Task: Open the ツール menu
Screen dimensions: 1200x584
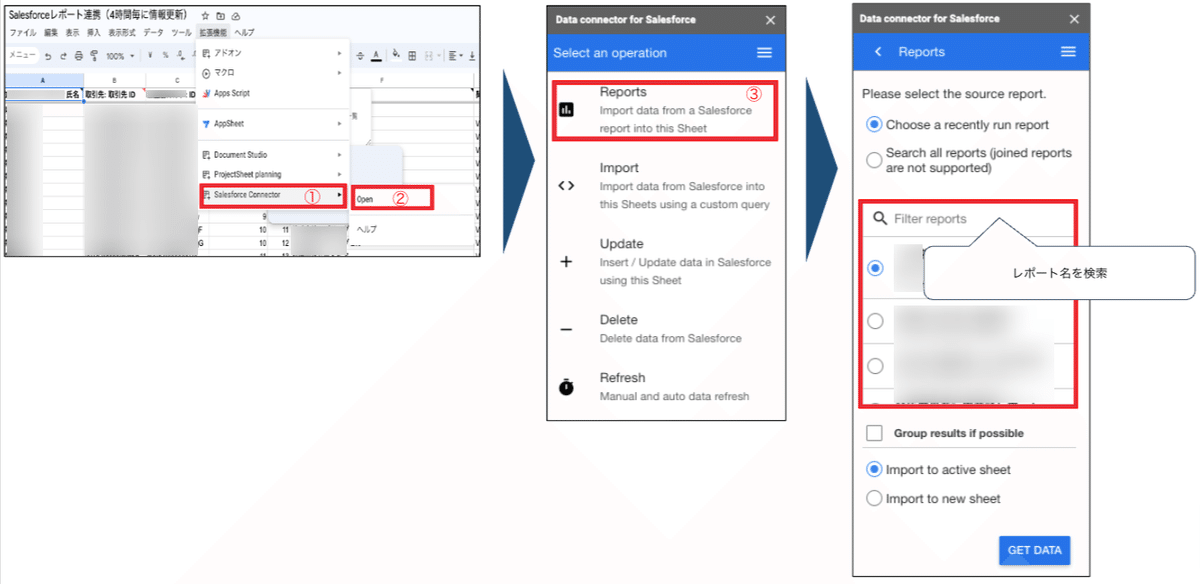Action: 181,33
